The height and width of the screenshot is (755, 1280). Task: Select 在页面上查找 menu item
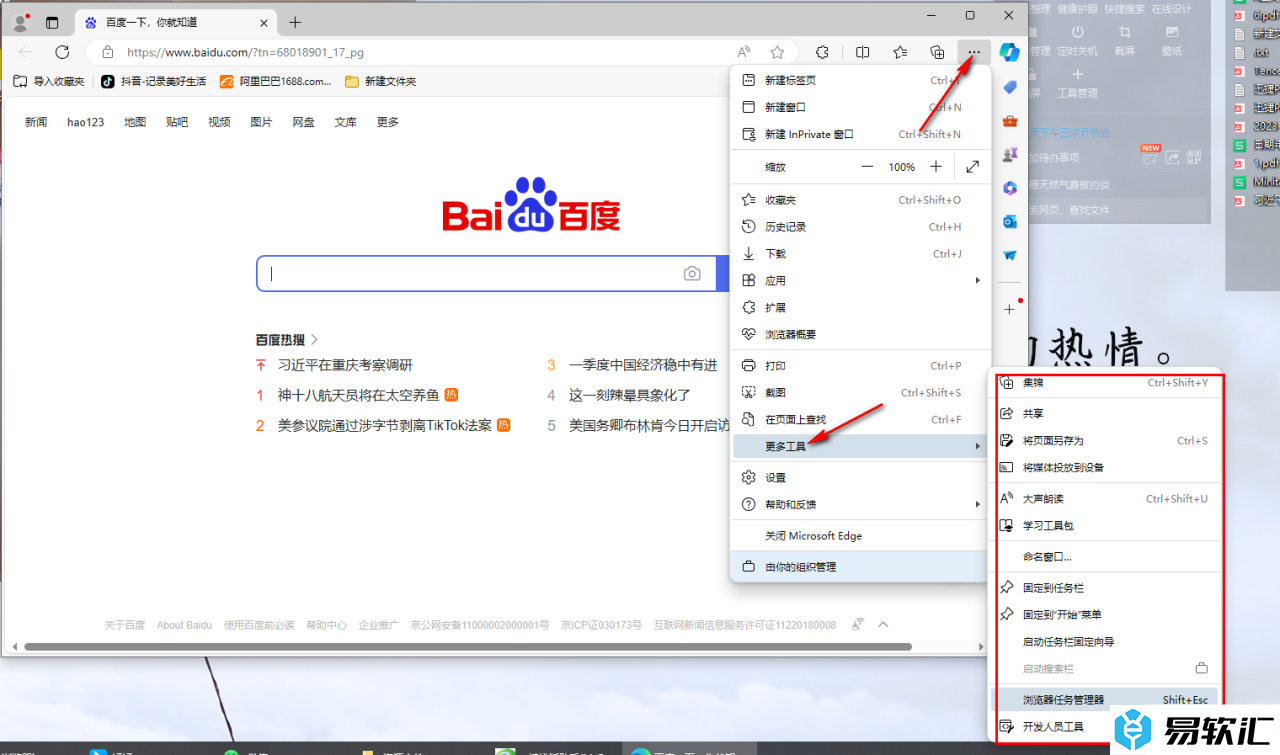[x=860, y=420]
